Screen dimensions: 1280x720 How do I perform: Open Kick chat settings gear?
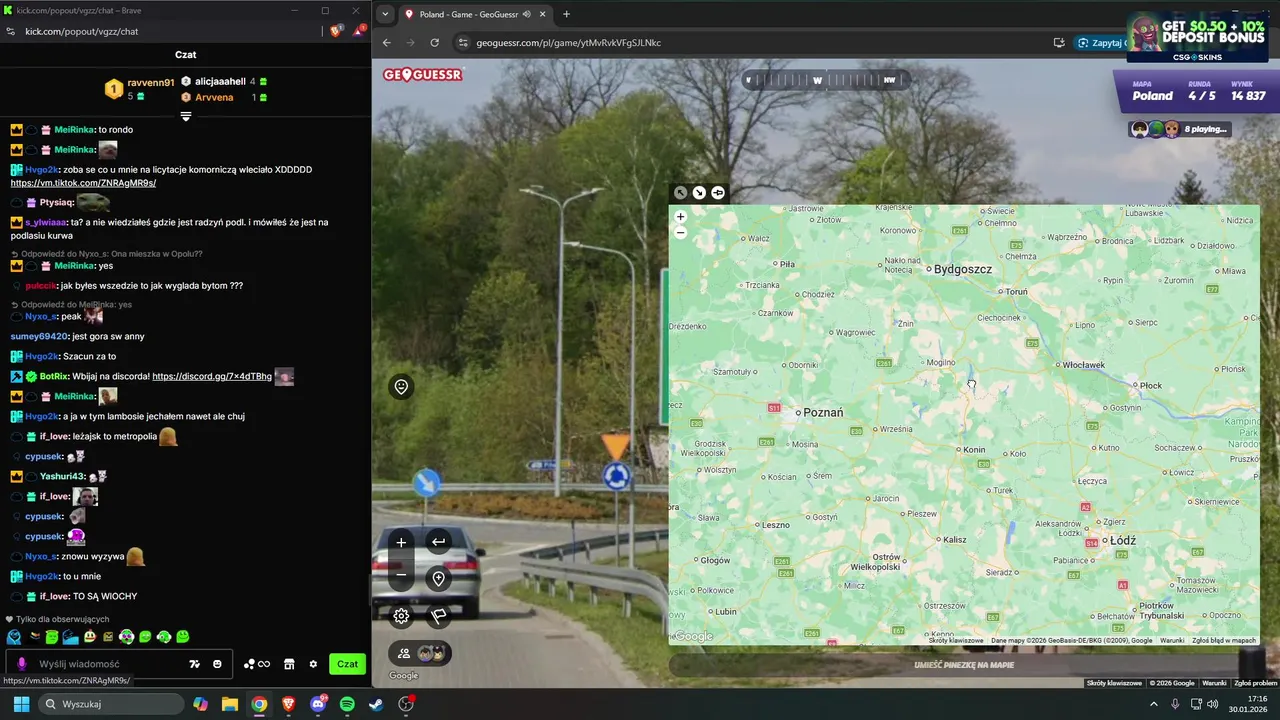(x=313, y=664)
